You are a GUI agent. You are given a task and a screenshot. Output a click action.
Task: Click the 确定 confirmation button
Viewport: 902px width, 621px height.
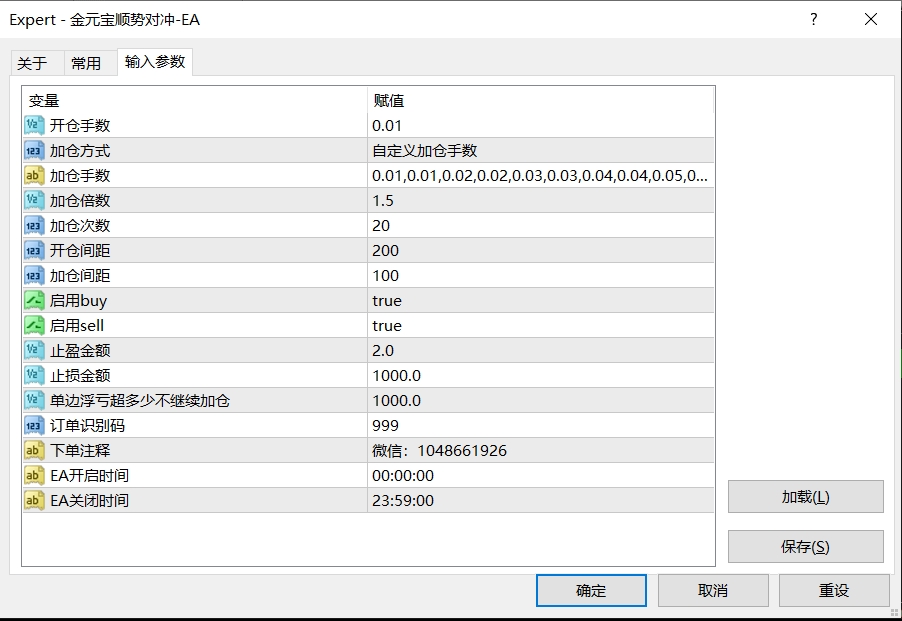pos(590,590)
